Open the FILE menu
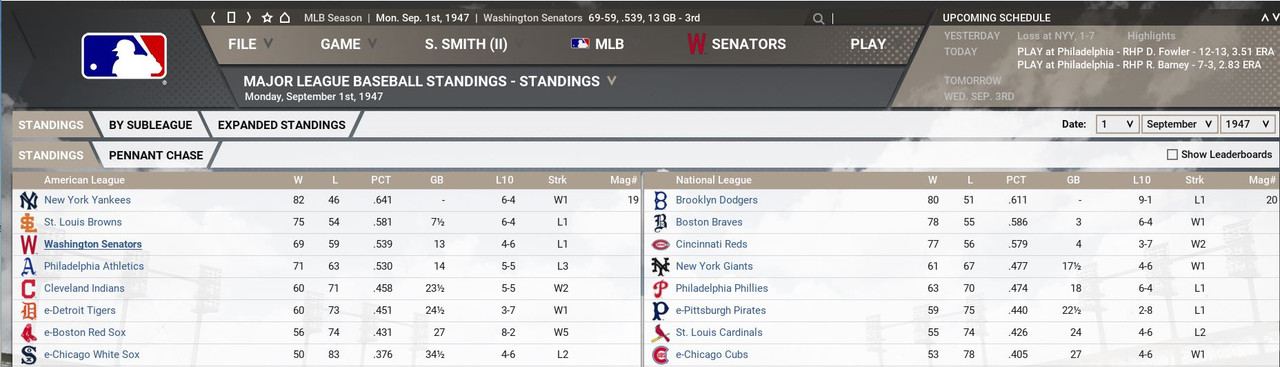Viewport: 1280px width, 367px height. 251,44
